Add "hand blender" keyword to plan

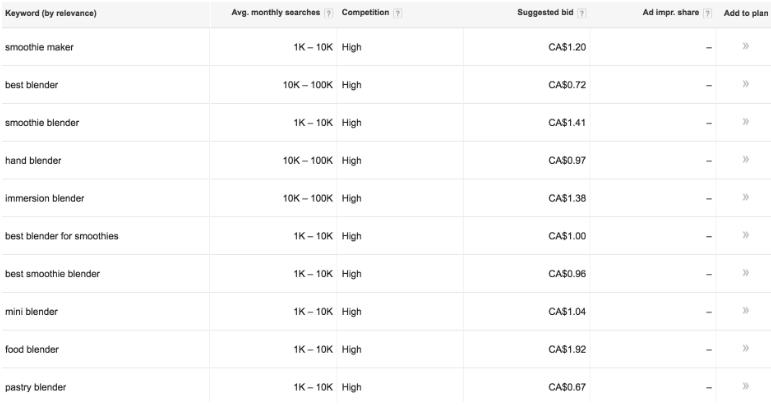tap(746, 160)
